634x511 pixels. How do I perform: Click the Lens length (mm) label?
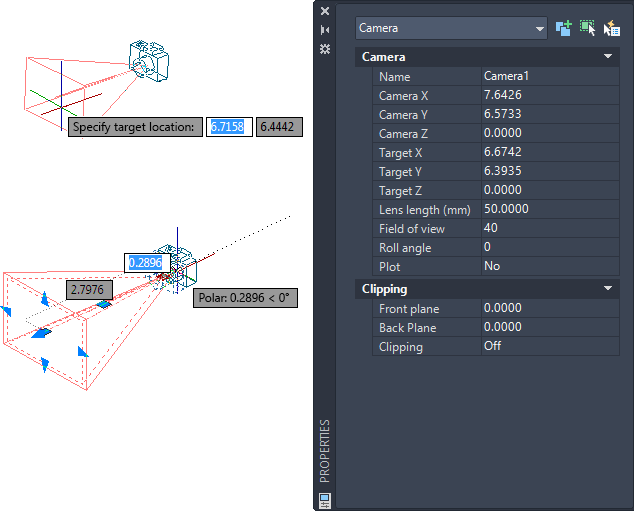tap(425, 210)
